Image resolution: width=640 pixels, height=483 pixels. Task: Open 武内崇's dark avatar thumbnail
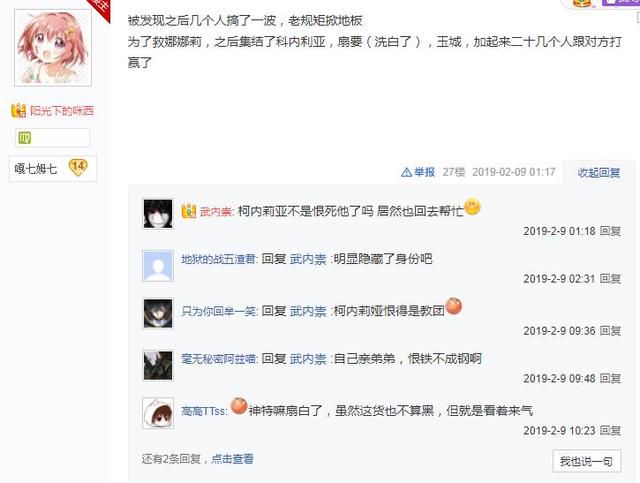(x=158, y=214)
